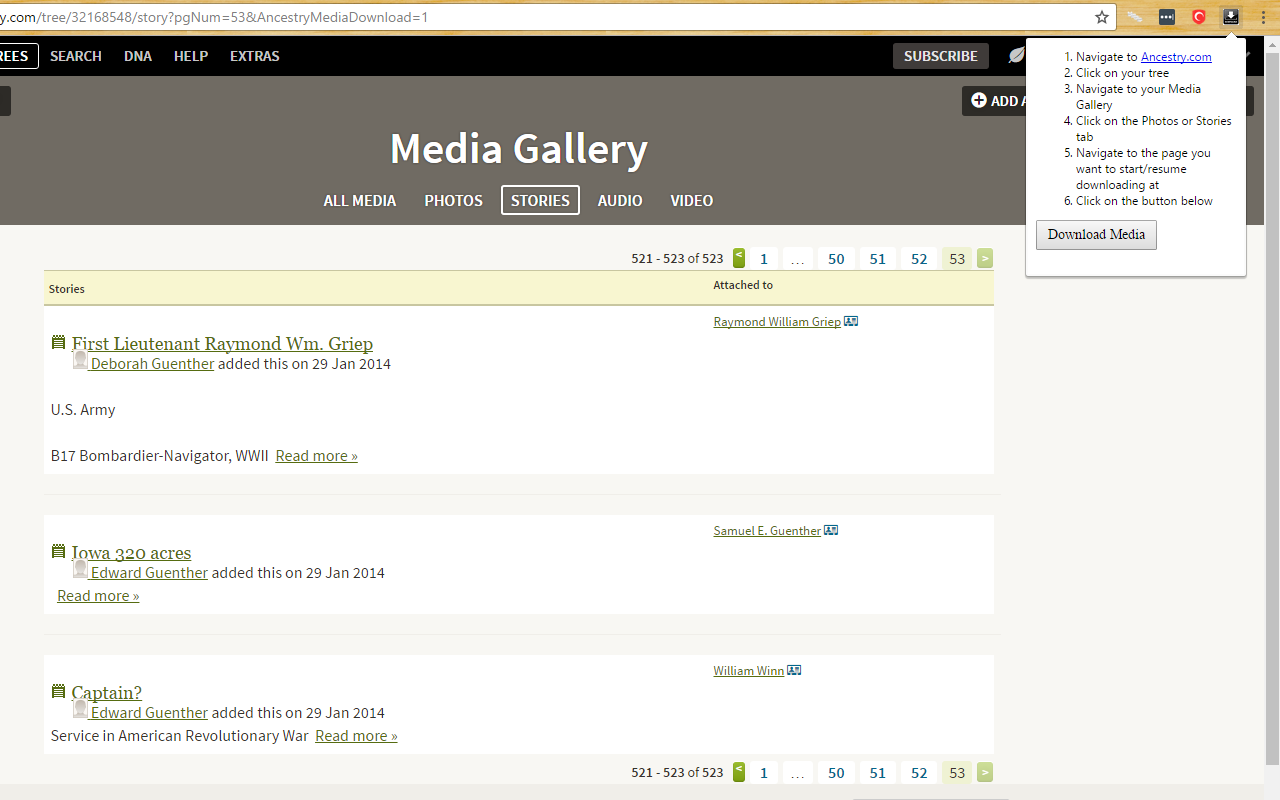Viewport: 1280px width, 800px height.
Task: Click the Download Media extension icon in the toolbar
Action: 1231,16
